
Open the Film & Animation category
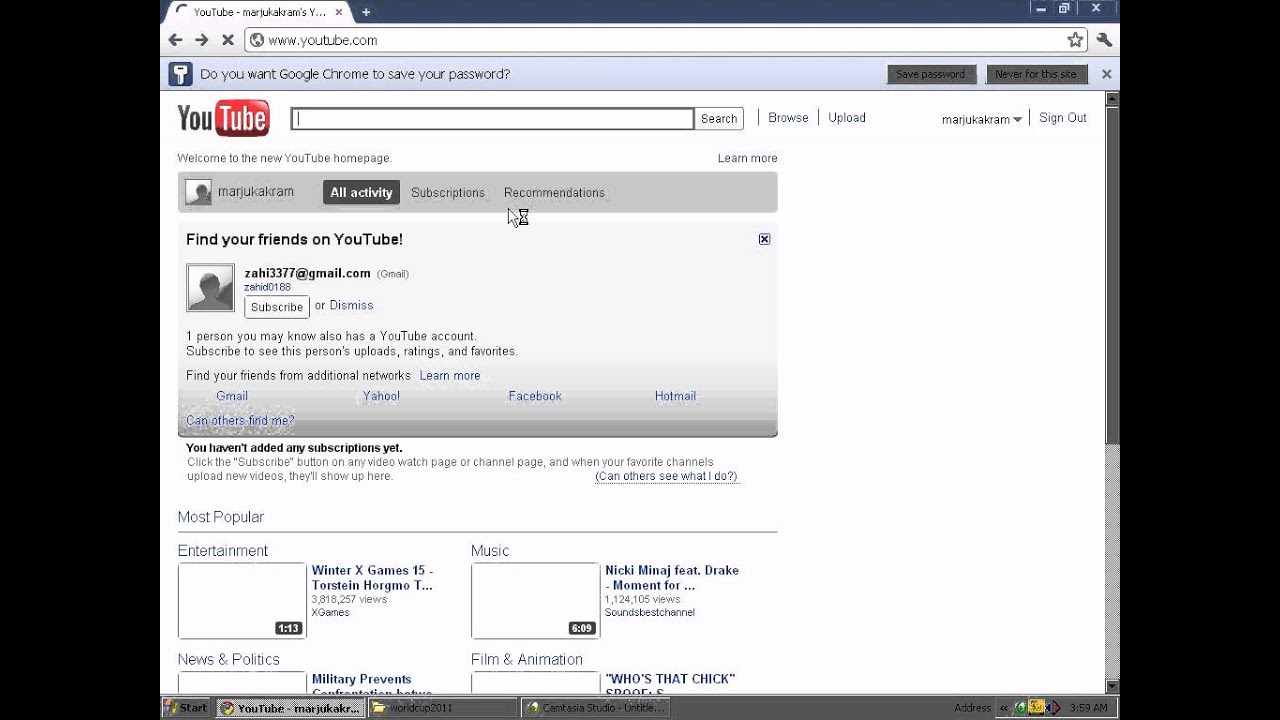click(527, 660)
